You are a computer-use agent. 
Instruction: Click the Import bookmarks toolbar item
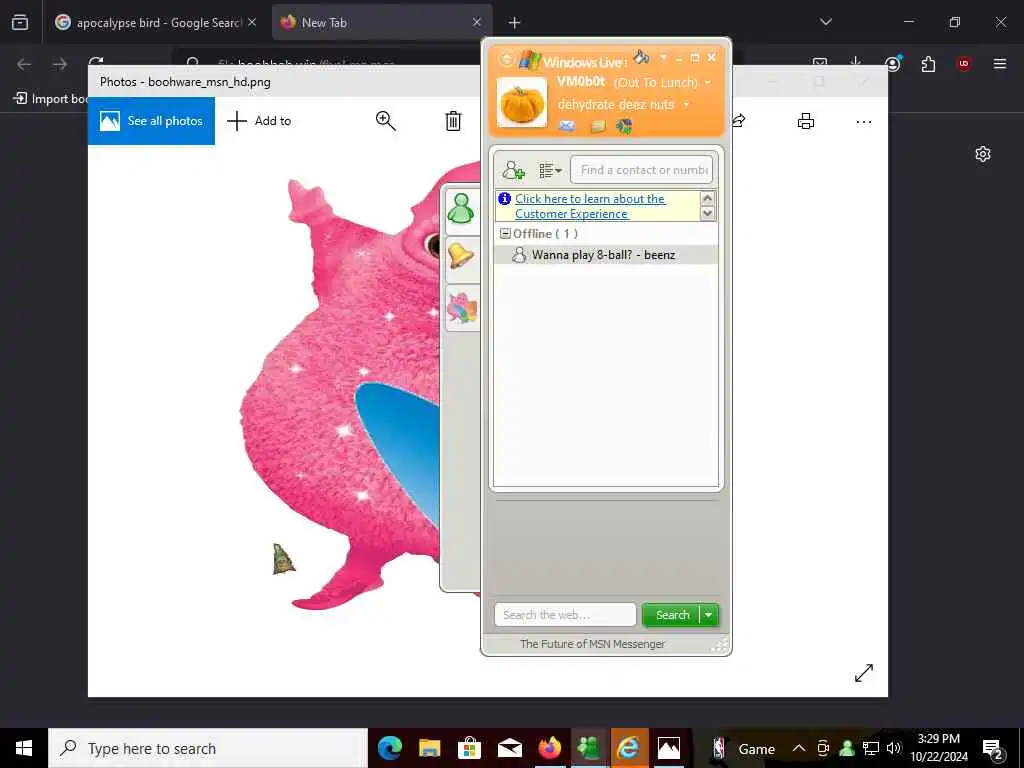pos(51,99)
